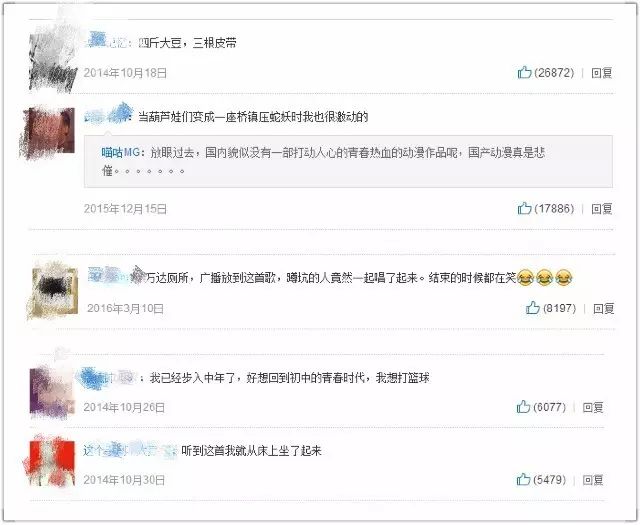Open avatar of the 万达厕所 commenter
The width and height of the screenshot is (640, 525).
[x=53, y=291]
